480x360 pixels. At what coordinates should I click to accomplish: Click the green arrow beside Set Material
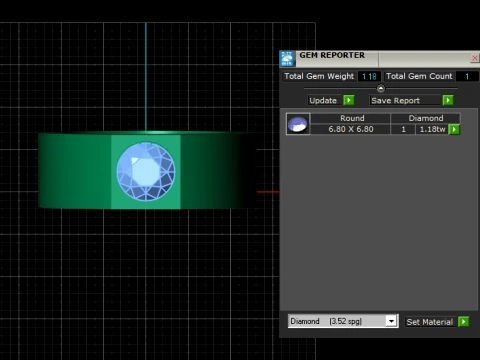pyautogui.click(x=464, y=322)
